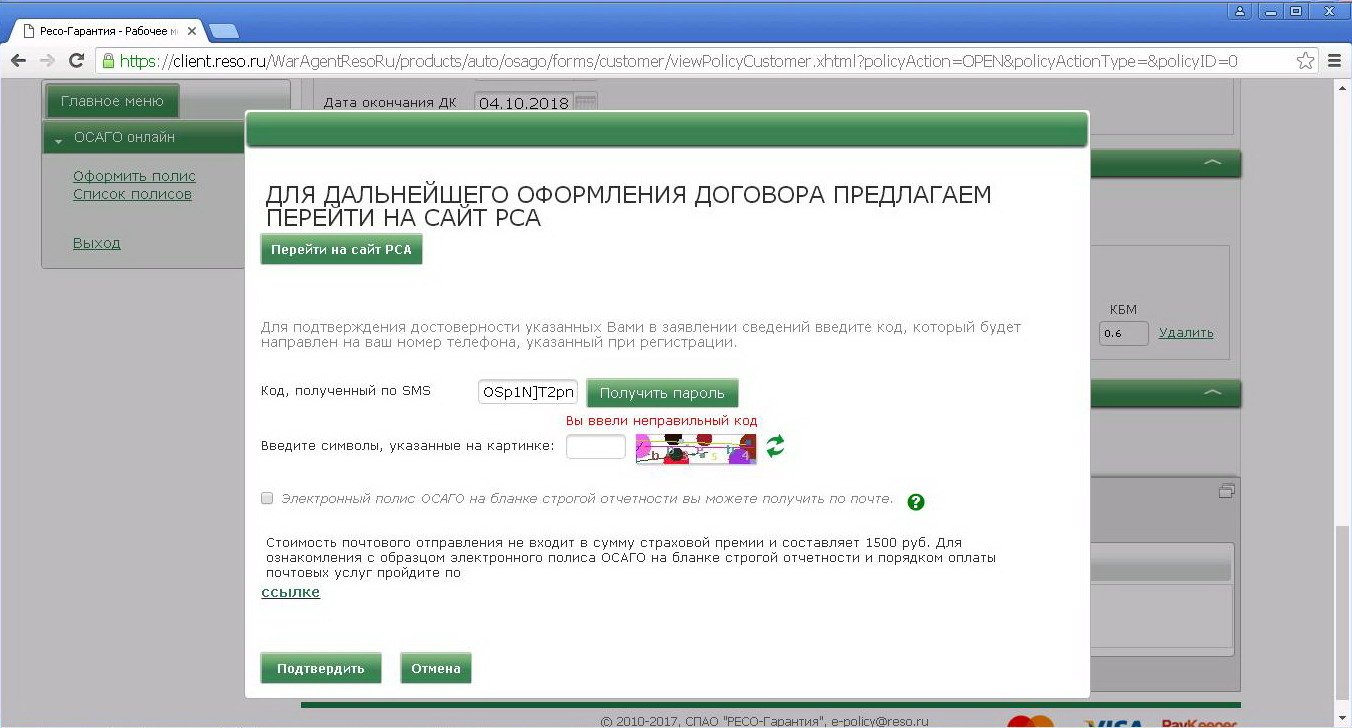The height and width of the screenshot is (728, 1352).
Task: Click the Получить пароль button
Action: click(662, 393)
